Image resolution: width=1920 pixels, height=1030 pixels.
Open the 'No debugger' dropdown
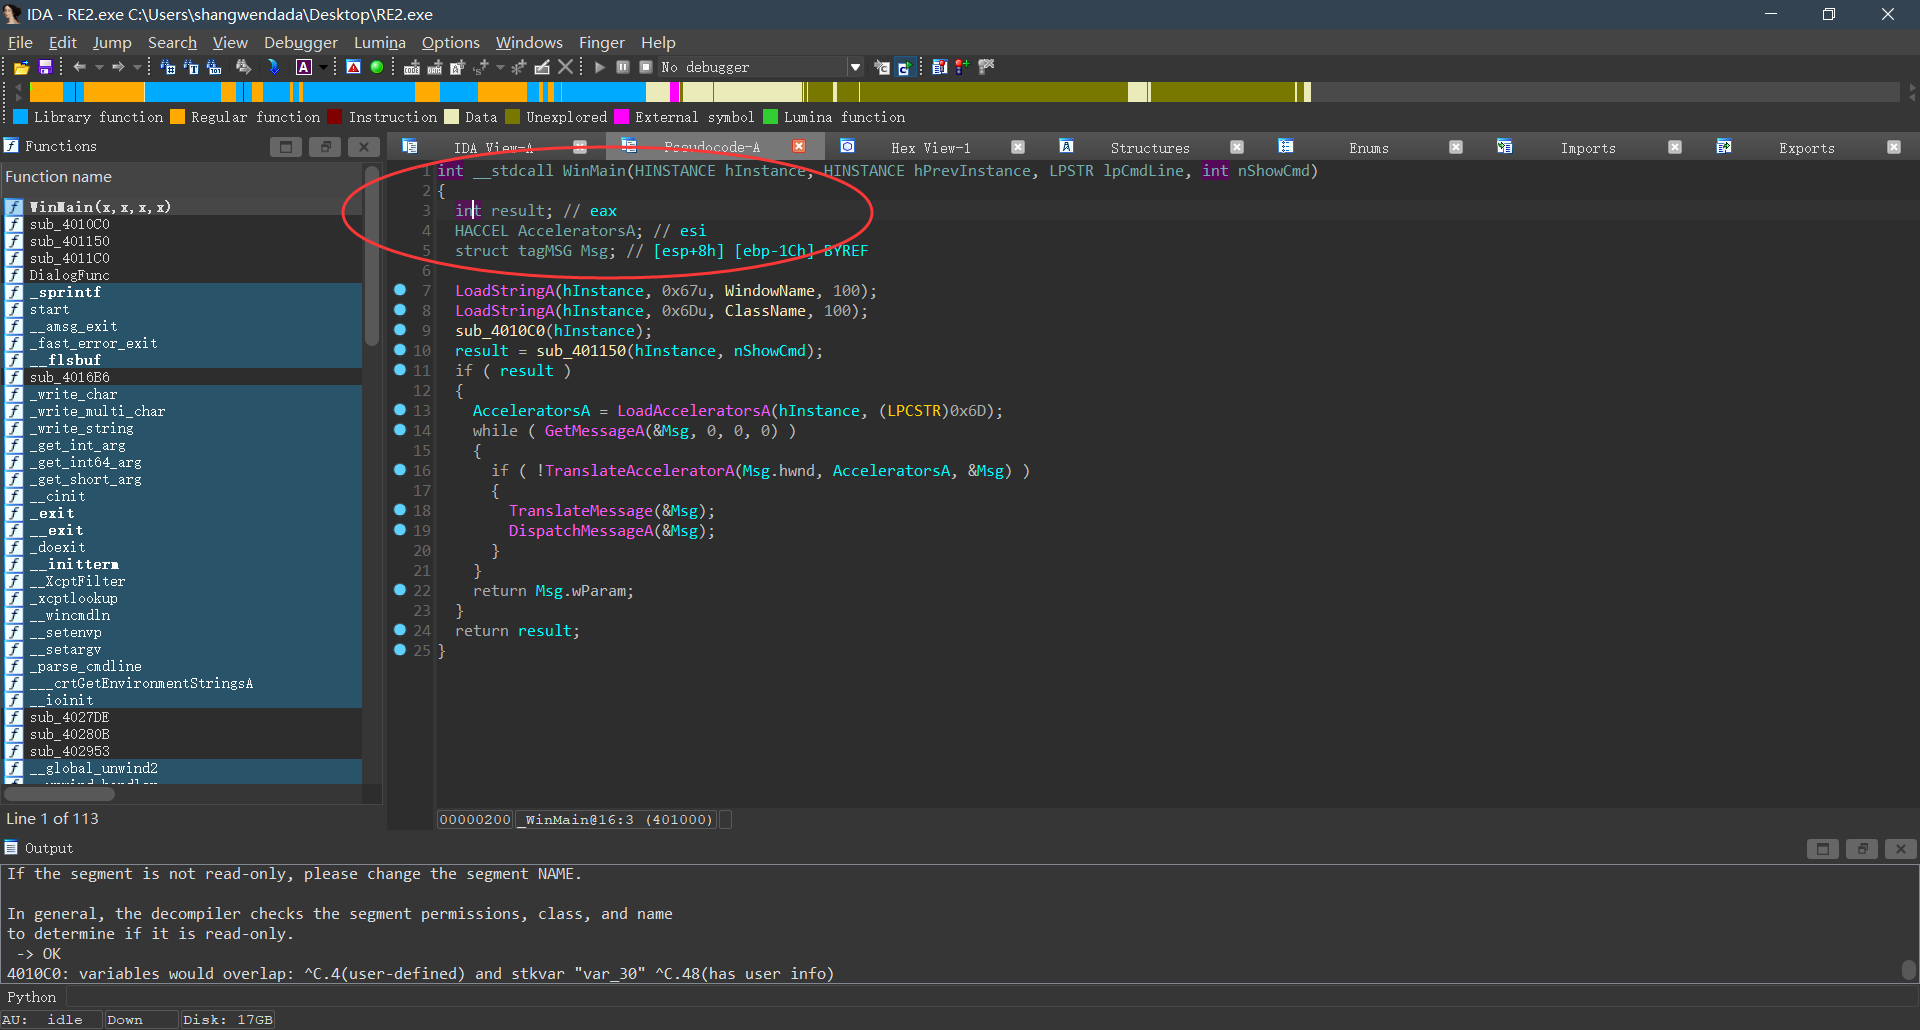[x=855, y=67]
